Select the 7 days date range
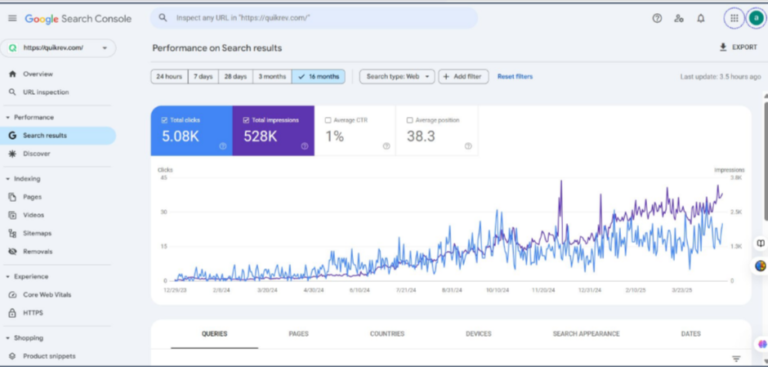768x367 pixels. (203, 76)
